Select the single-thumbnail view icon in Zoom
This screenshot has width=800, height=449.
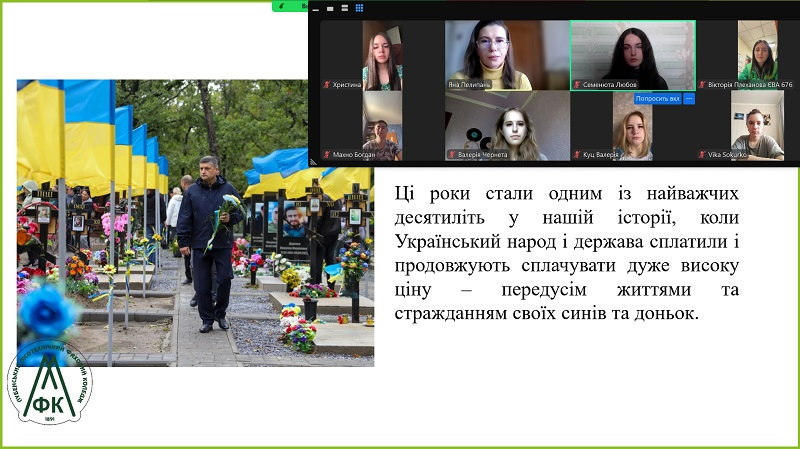tap(330, 8)
